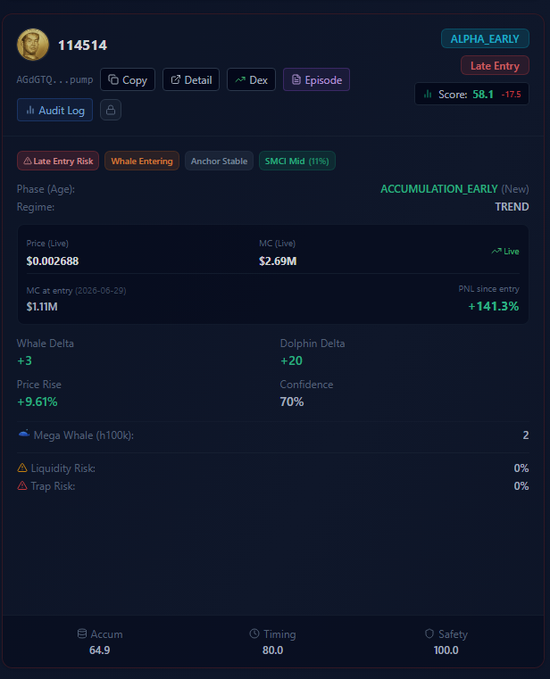This screenshot has width=550, height=679.
Task: Click the Anchor Stable tag
Action: (219, 161)
